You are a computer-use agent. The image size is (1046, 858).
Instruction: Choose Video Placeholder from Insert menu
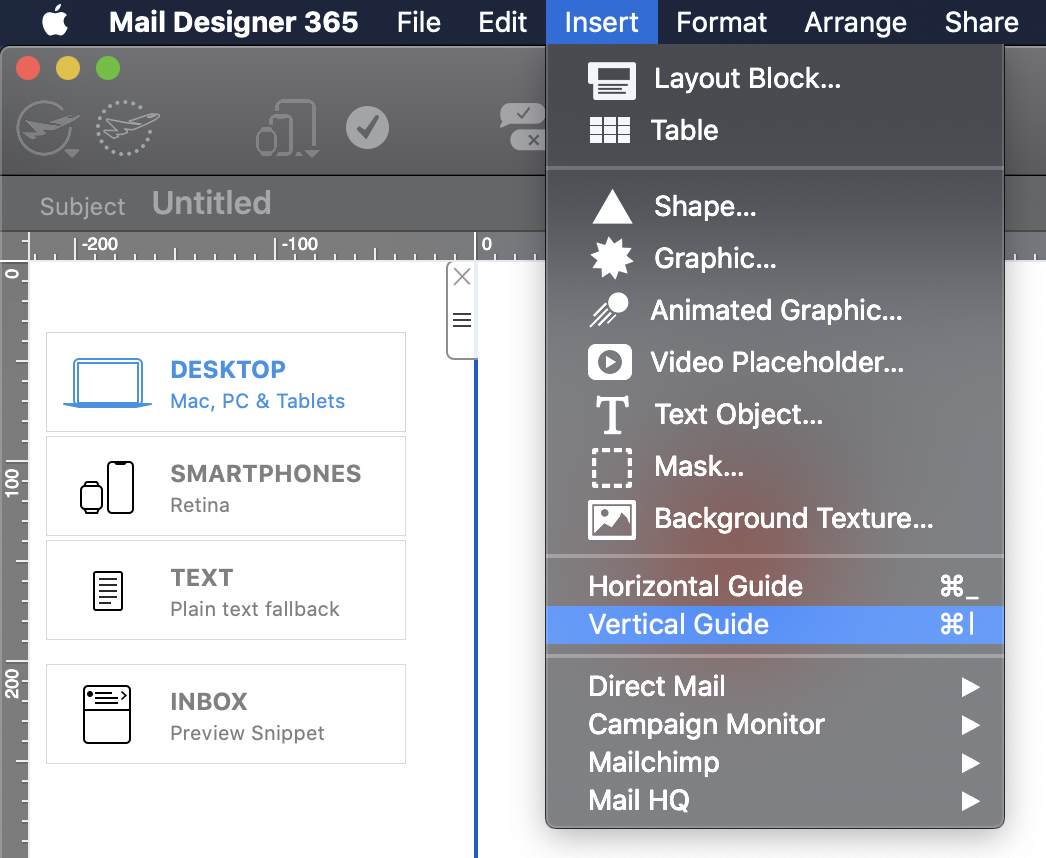[774, 362]
